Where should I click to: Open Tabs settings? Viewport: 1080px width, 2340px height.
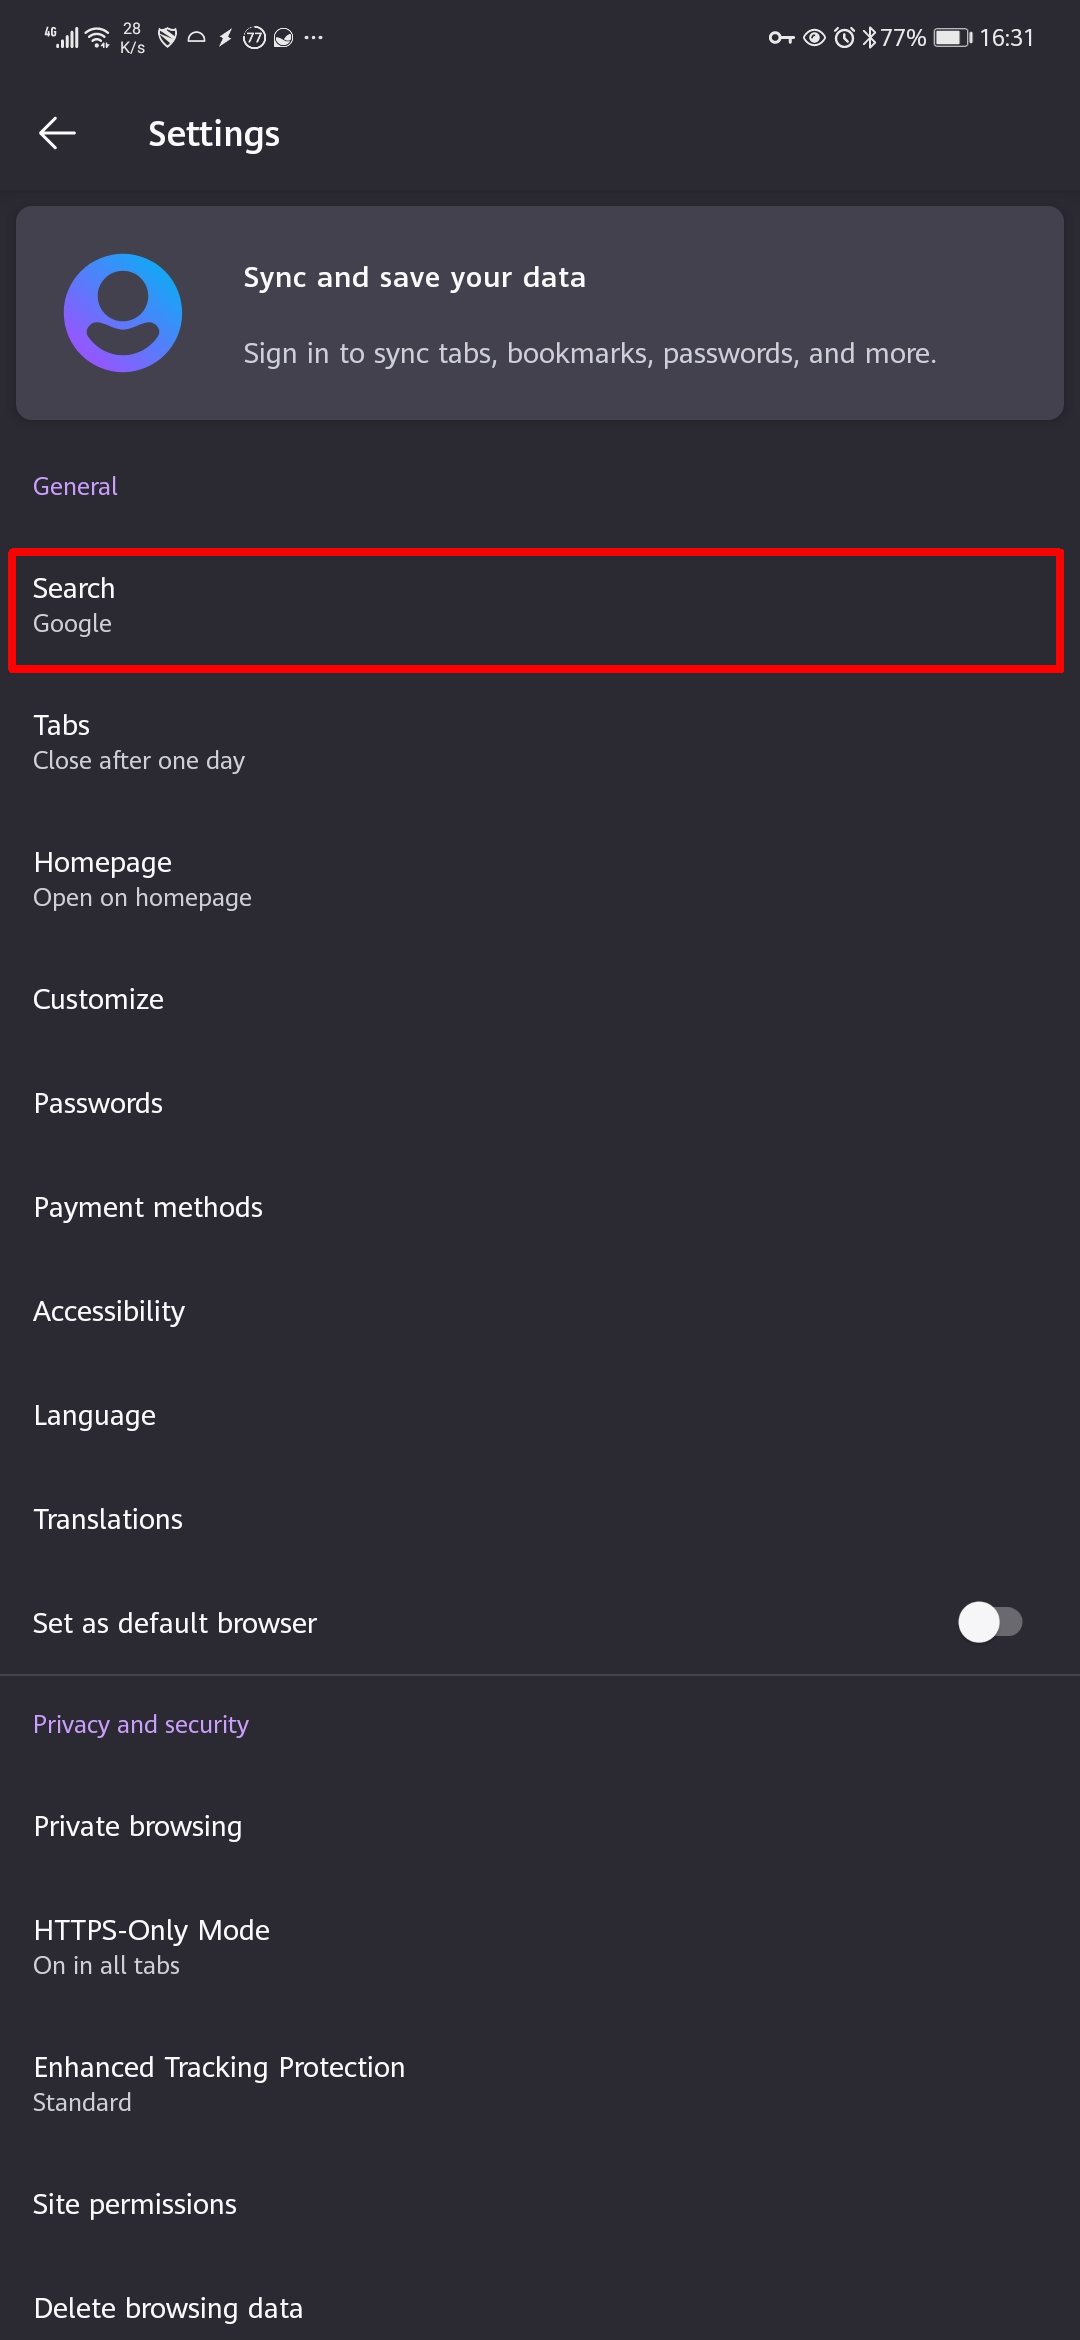pos(540,742)
